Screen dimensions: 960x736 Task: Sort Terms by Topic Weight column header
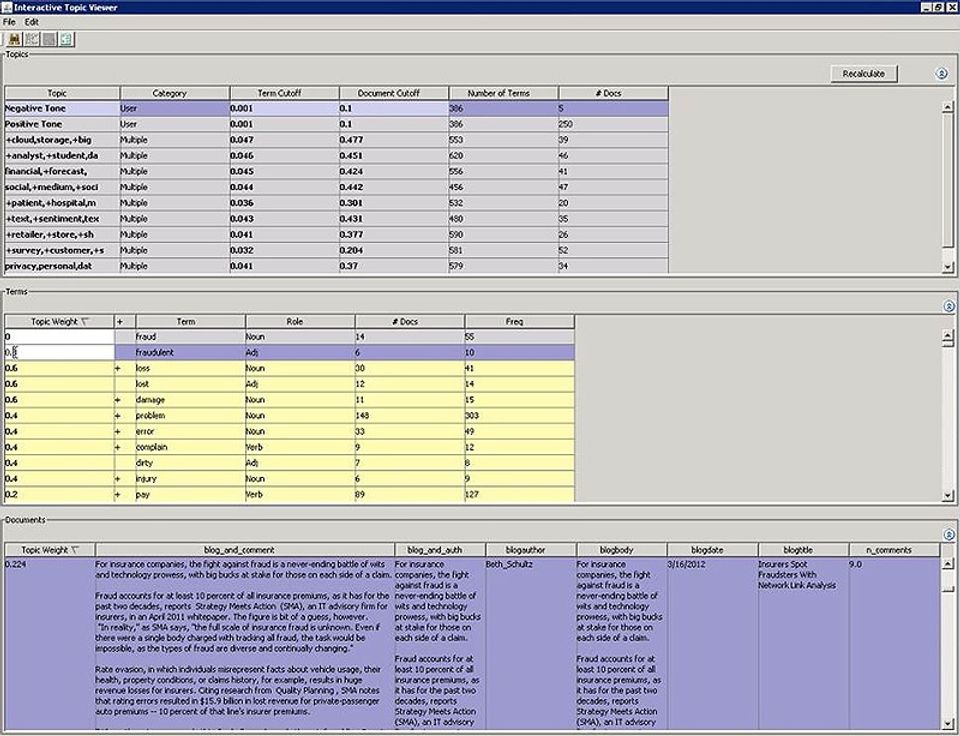[x=59, y=321]
